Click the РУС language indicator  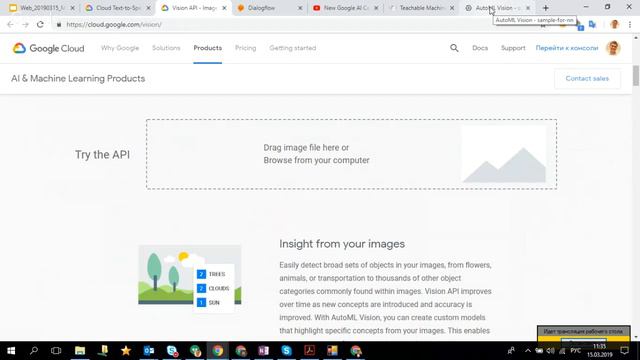(x=576, y=351)
